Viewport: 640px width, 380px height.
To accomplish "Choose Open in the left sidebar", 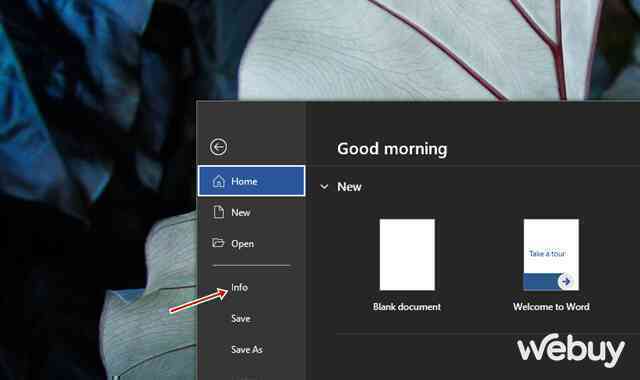I will point(251,244).
